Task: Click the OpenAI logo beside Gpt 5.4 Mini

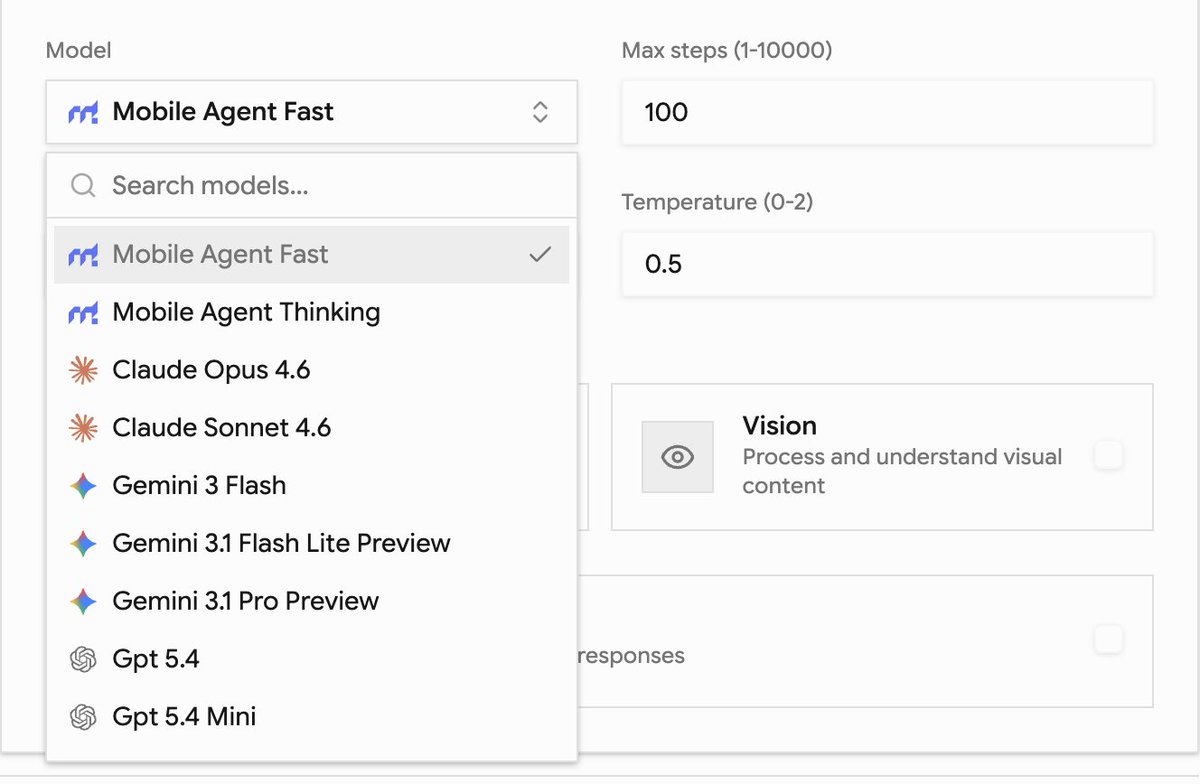Action: point(83,717)
